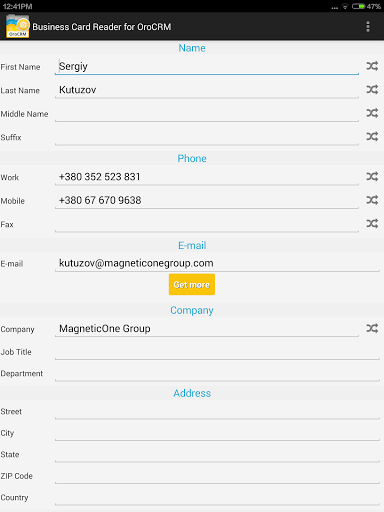
Task: Focus the empty State field
Action: pos(217,454)
